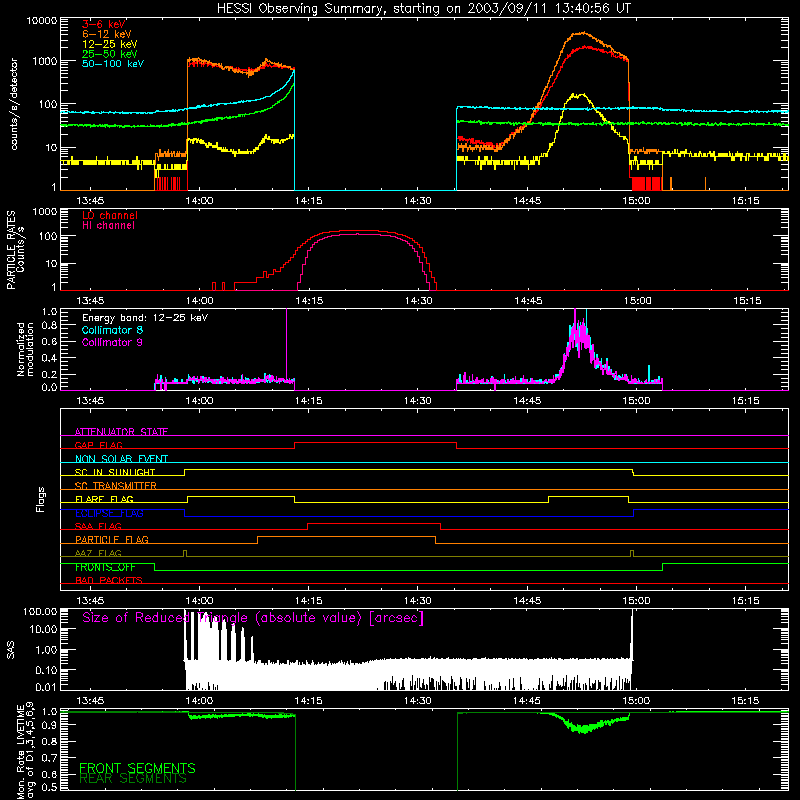Select the Collimator 9 legend label
This screenshot has height=800, width=800.
click(x=112, y=342)
